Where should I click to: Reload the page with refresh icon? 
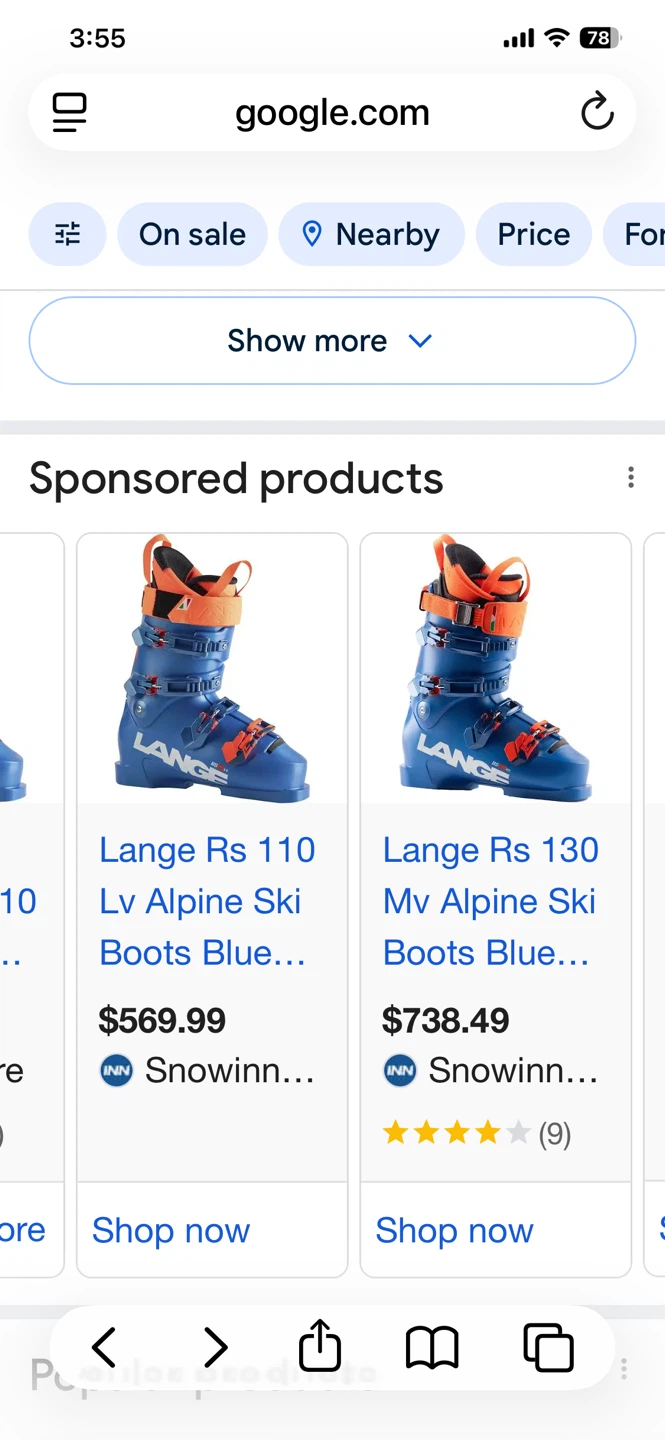click(597, 112)
